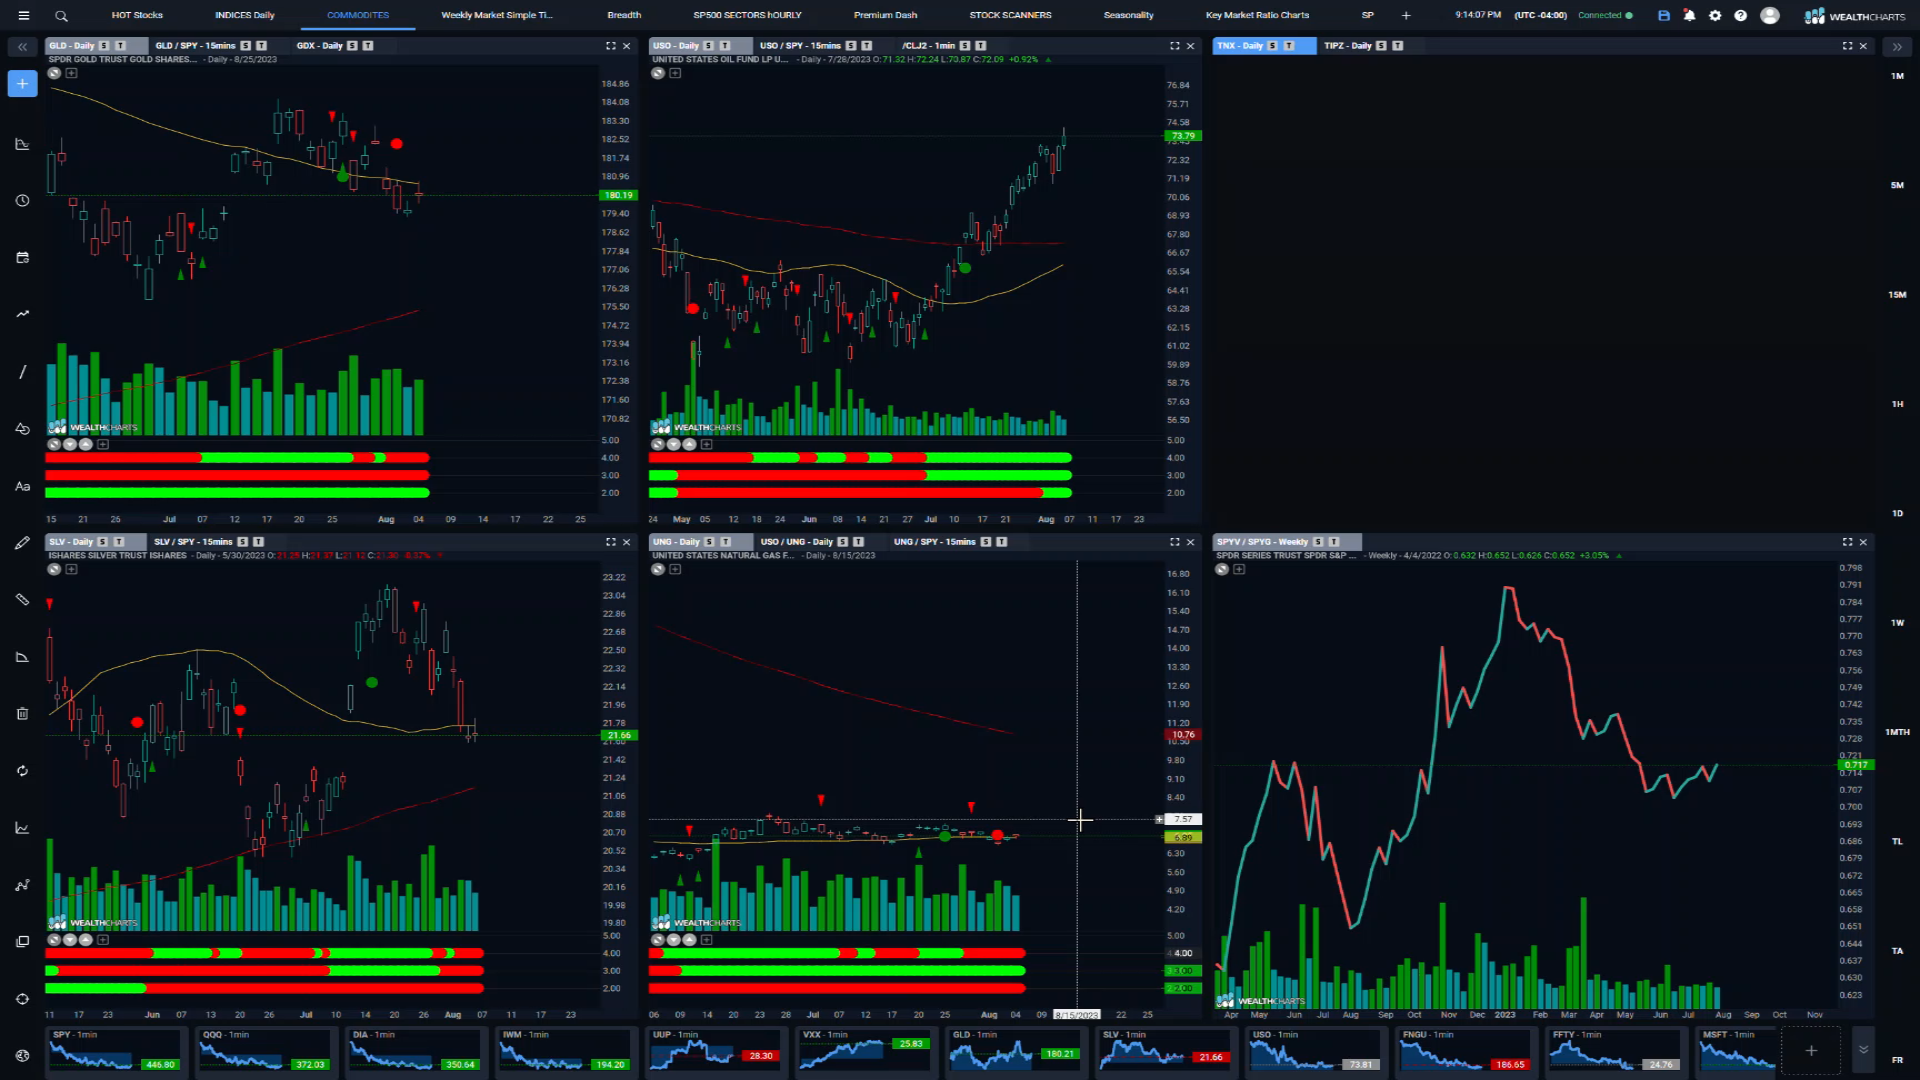Open the calendar tool in left sidebar
This screenshot has height=1080, width=1920.
22,257
